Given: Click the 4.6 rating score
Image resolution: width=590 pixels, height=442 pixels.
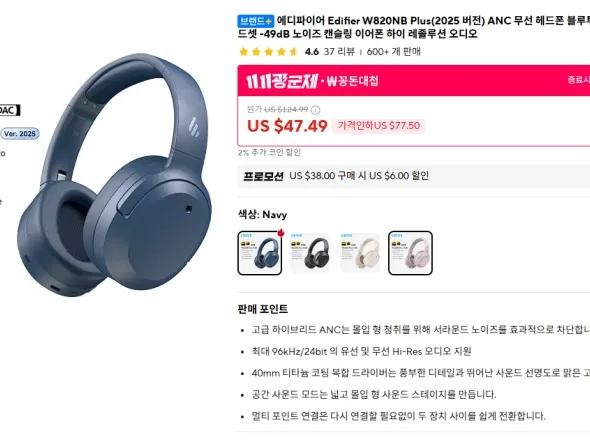Looking at the screenshot, I should pyautogui.click(x=312, y=52).
